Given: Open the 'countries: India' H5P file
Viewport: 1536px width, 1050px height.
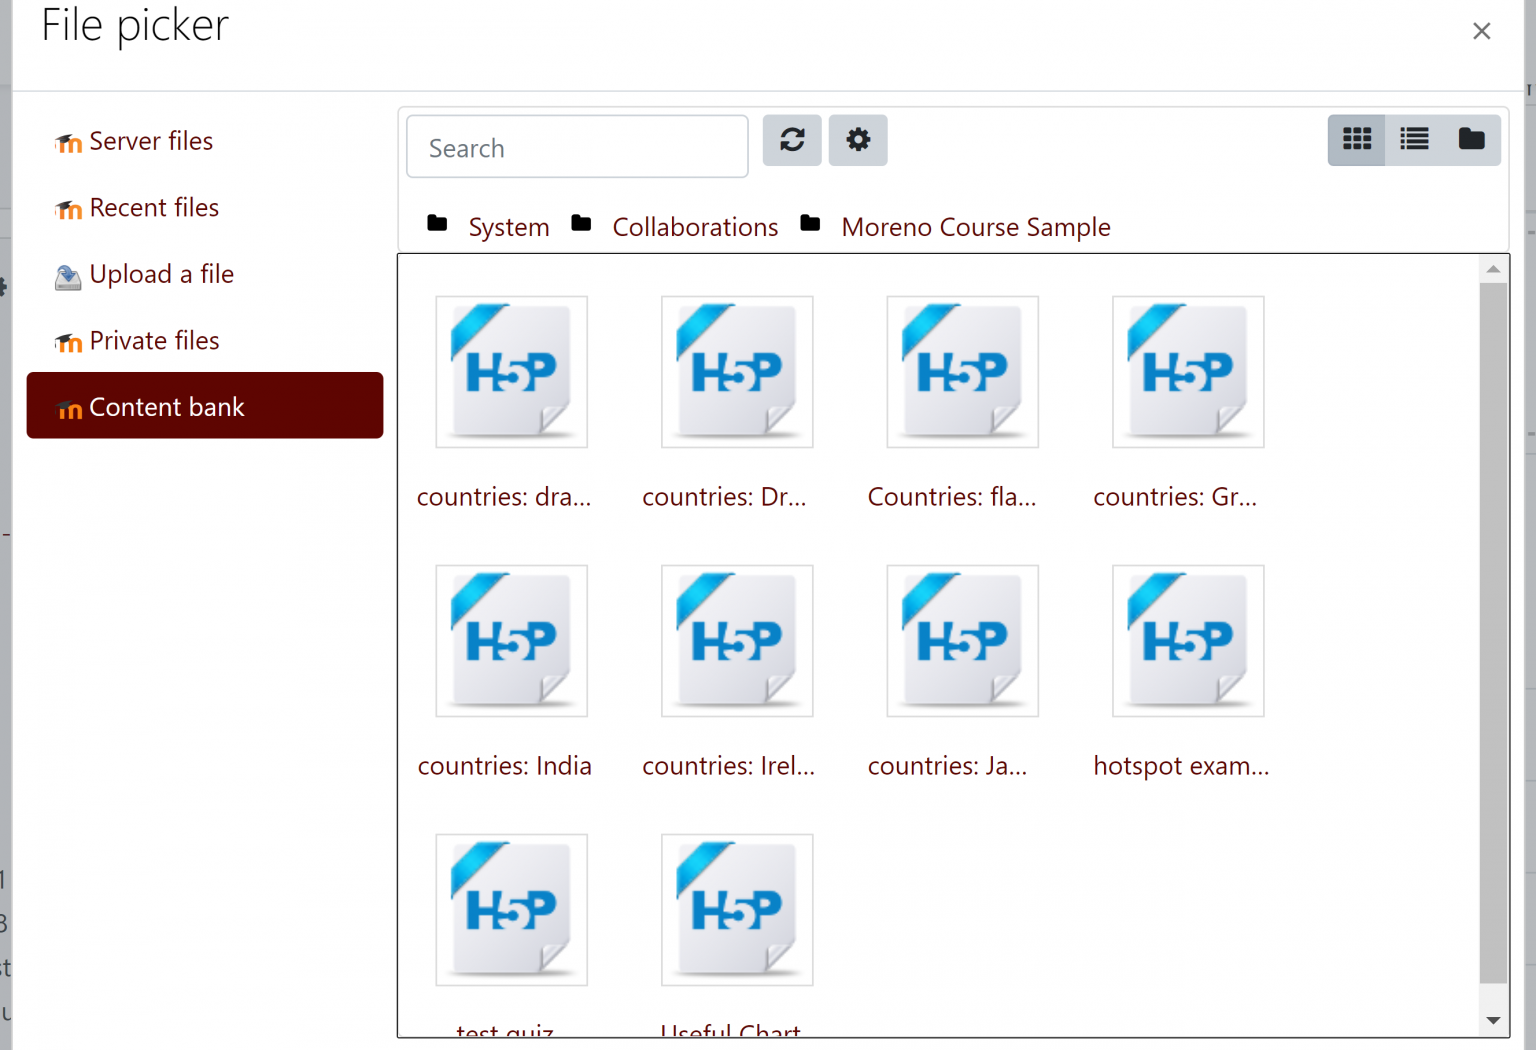Looking at the screenshot, I should tap(511, 641).
